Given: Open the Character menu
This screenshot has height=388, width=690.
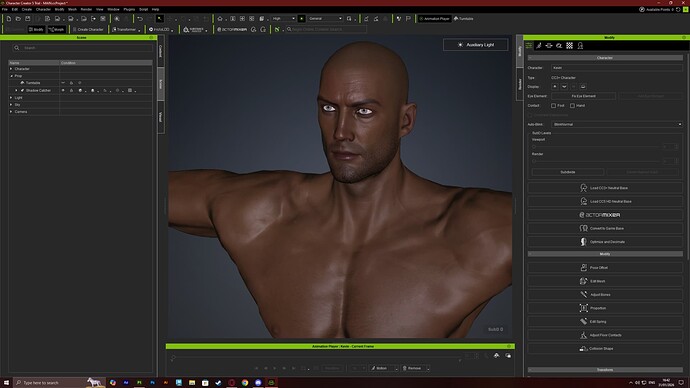Looking at the screenshot, I should click(43, 9).
